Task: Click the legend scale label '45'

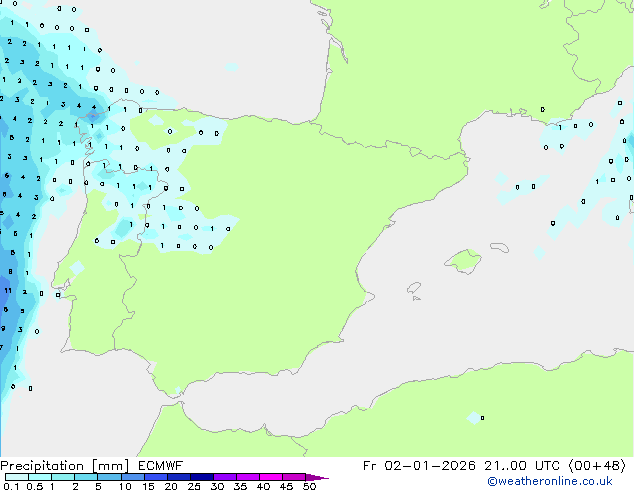Action: pos(286,486)
